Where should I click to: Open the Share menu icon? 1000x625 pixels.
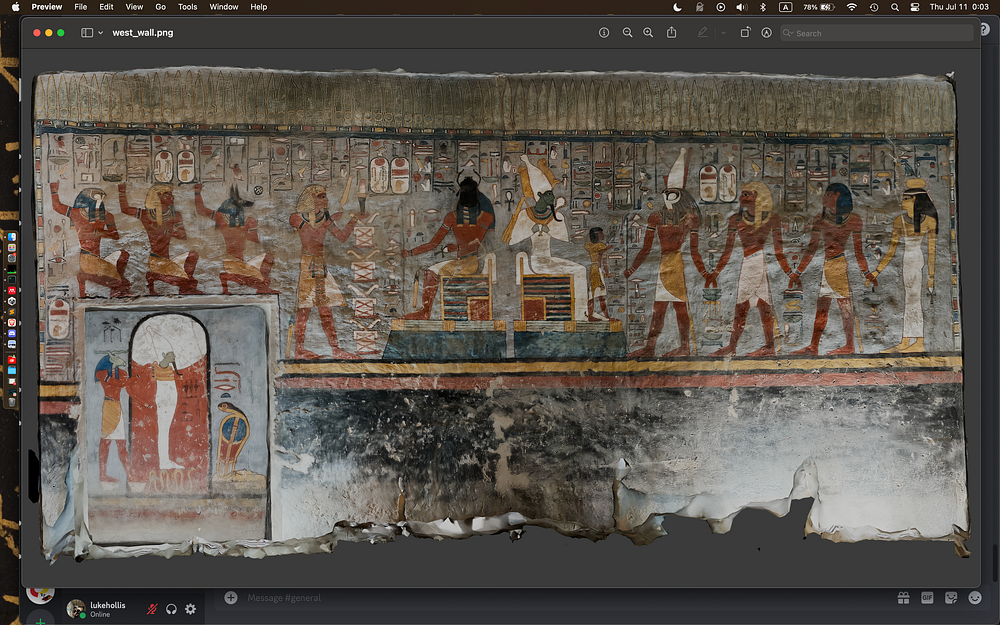click(672, 33)
